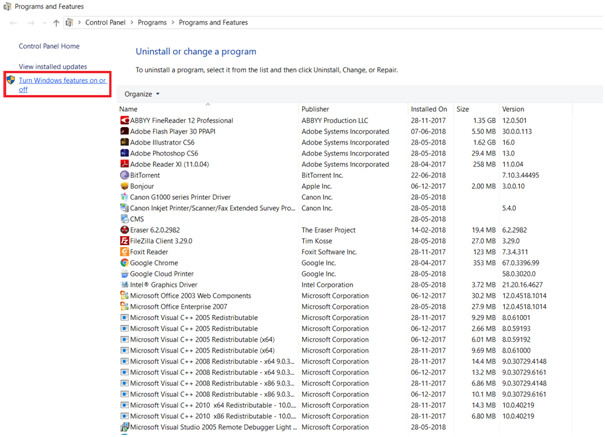
Task: Click version 67.0.3396.99 cell
Action: (521, 263)
